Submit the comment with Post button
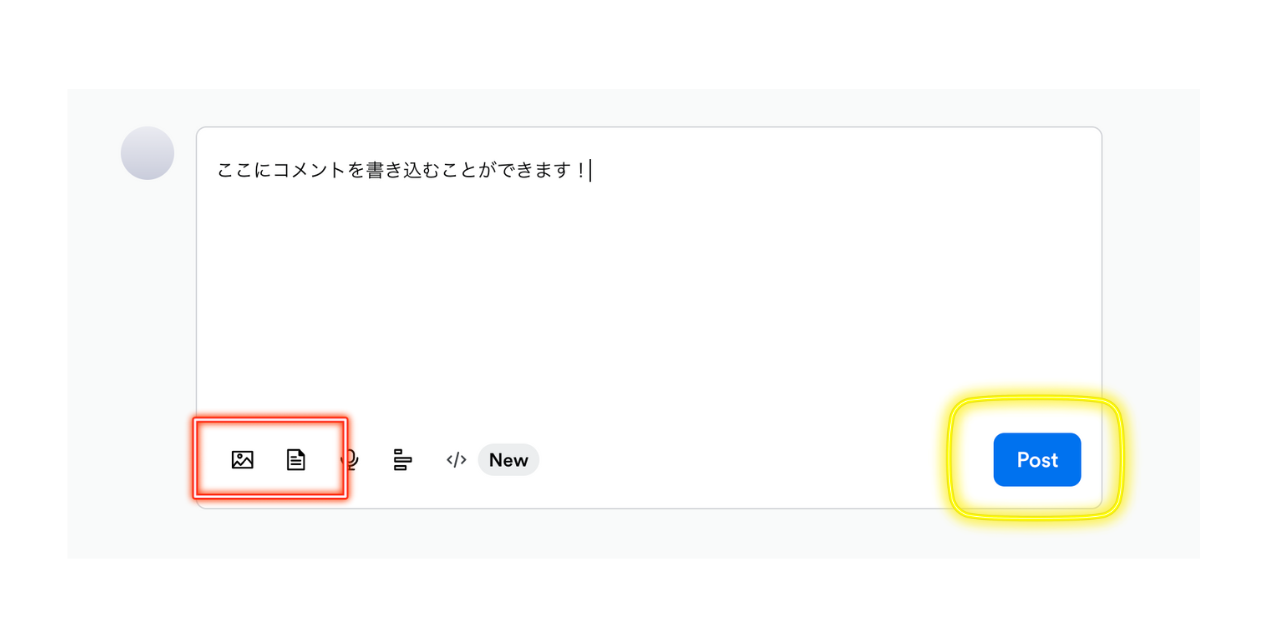 [x=1037, y=460]
